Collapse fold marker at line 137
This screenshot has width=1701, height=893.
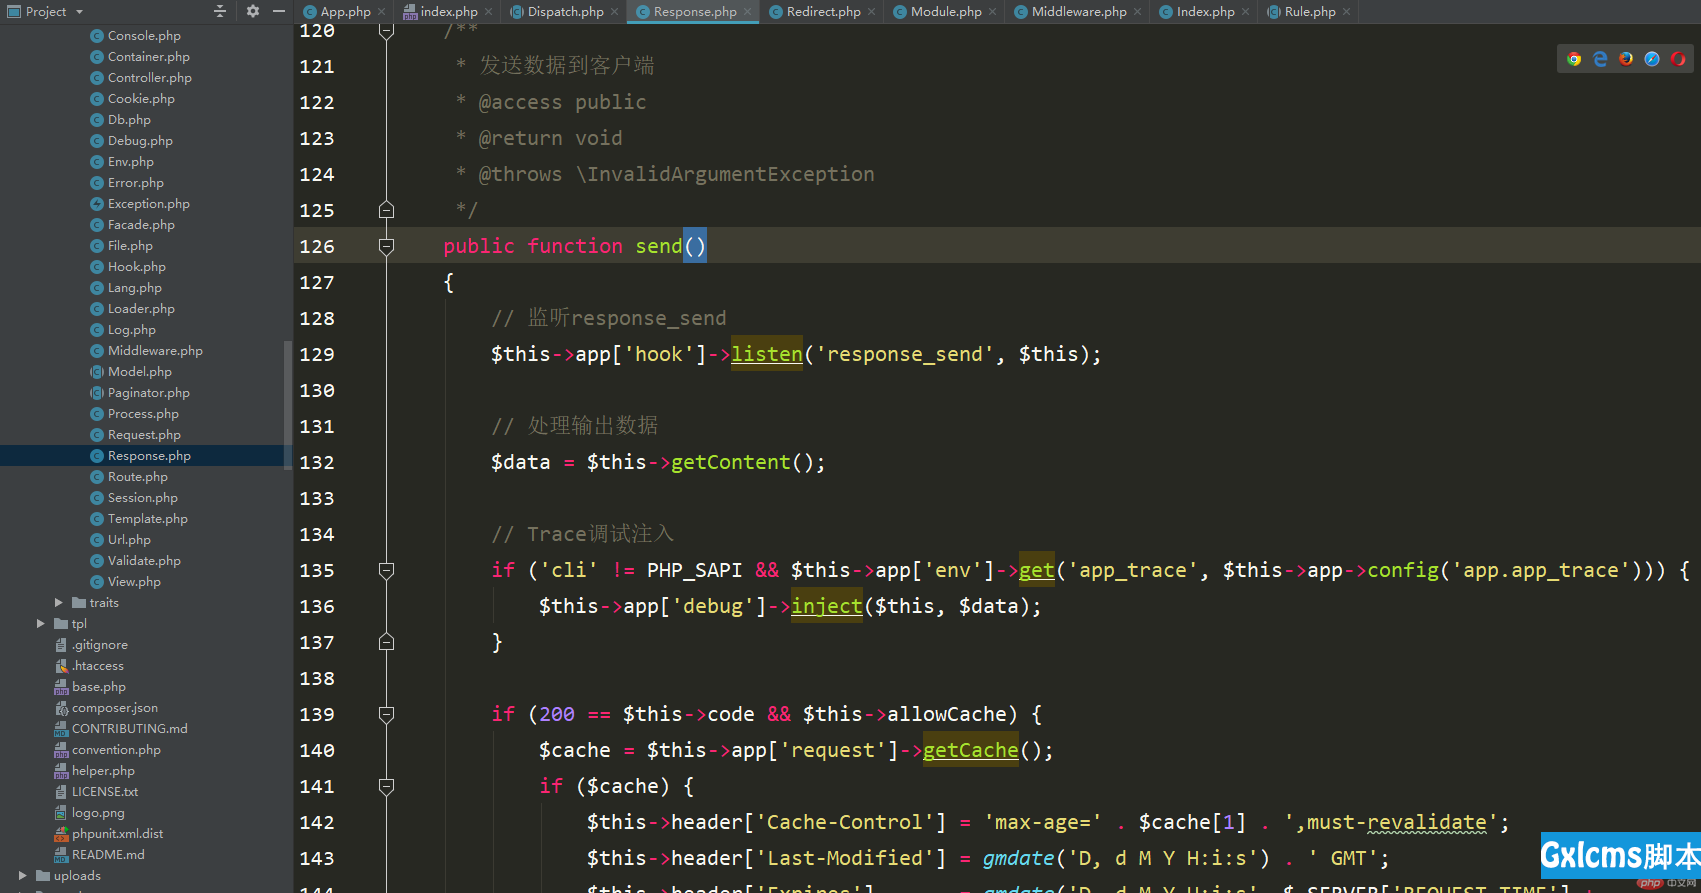386,642
